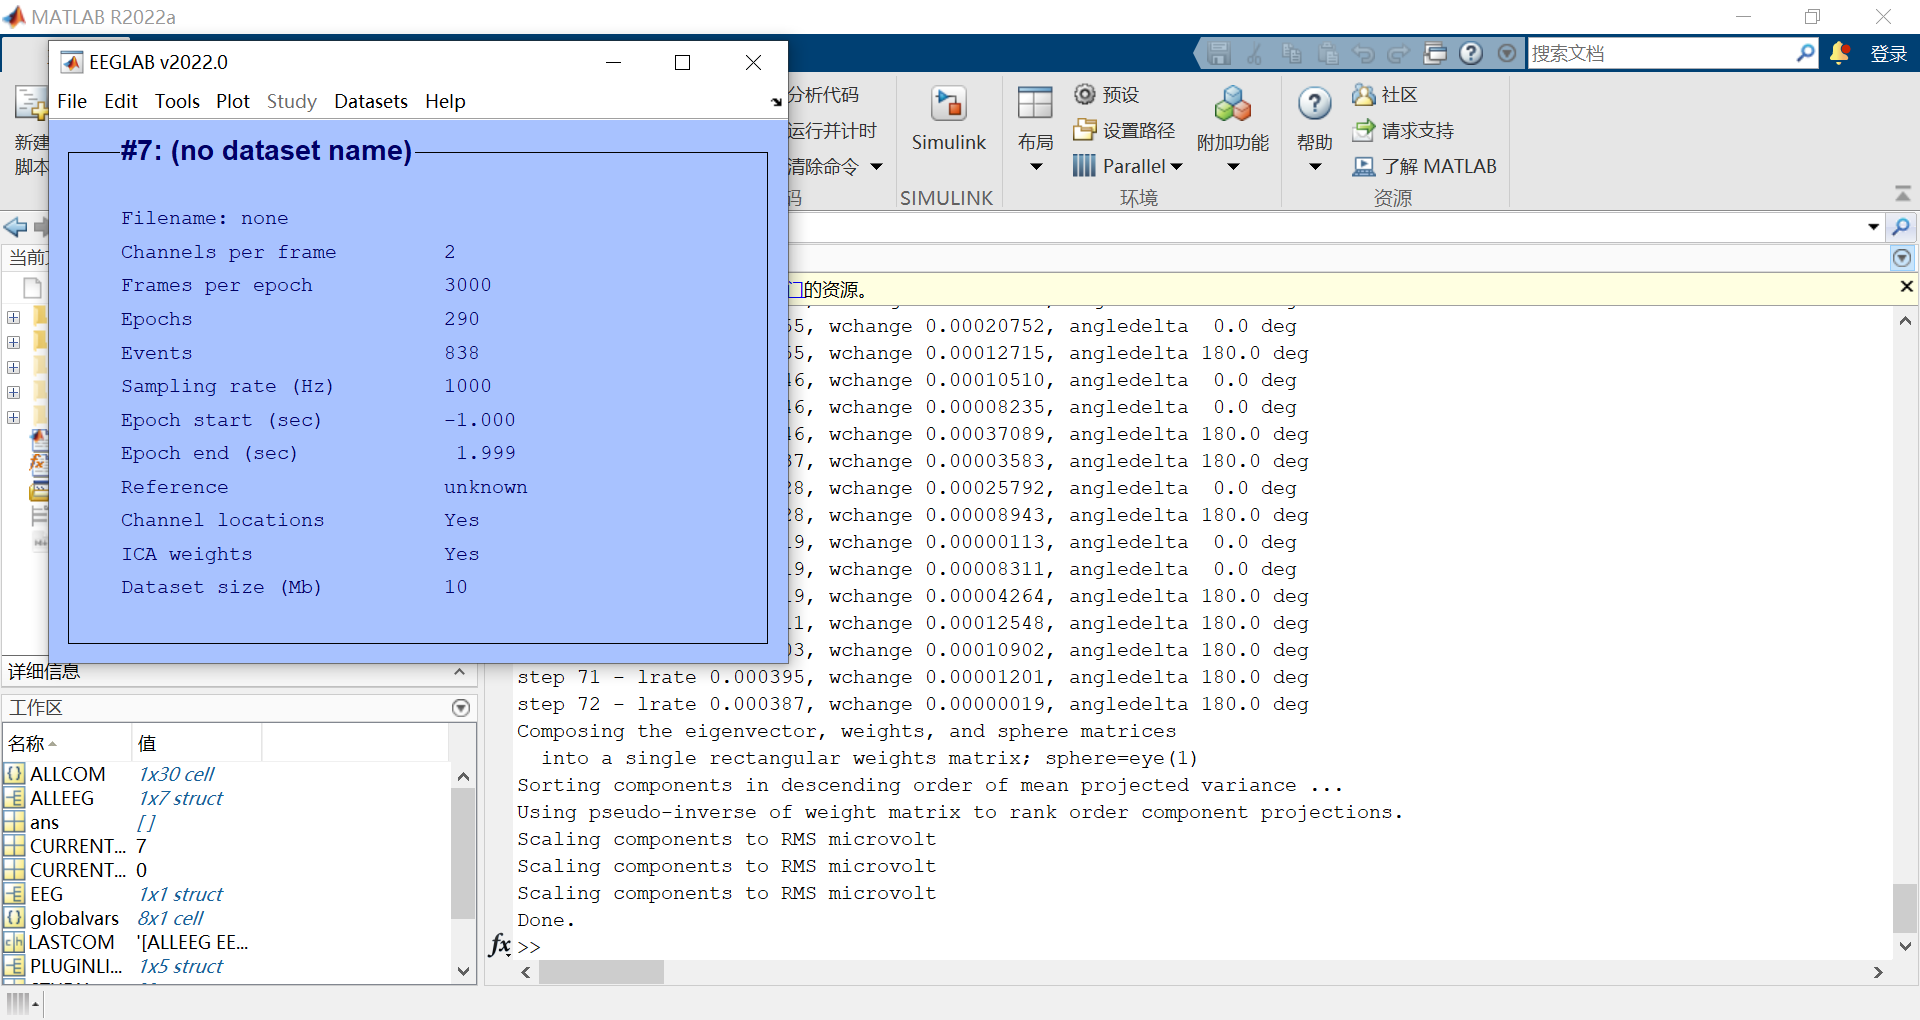
Task: Open the 布局 layout dropdown
Action: 1035,166
